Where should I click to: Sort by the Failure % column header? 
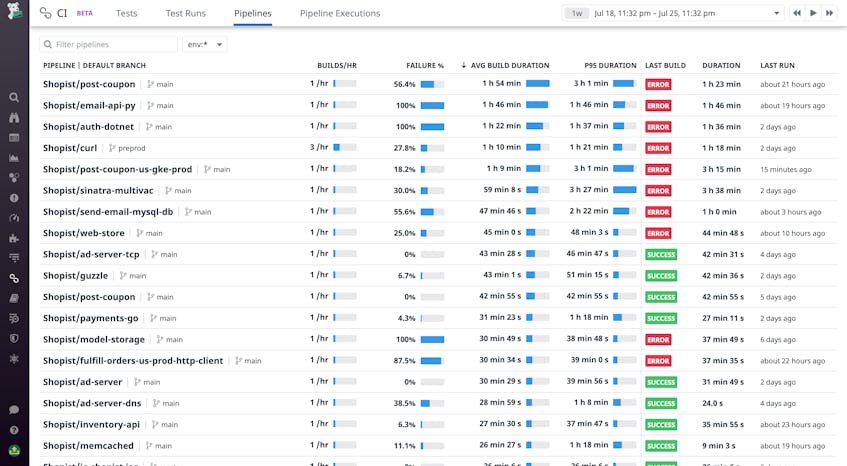[425, 65]
